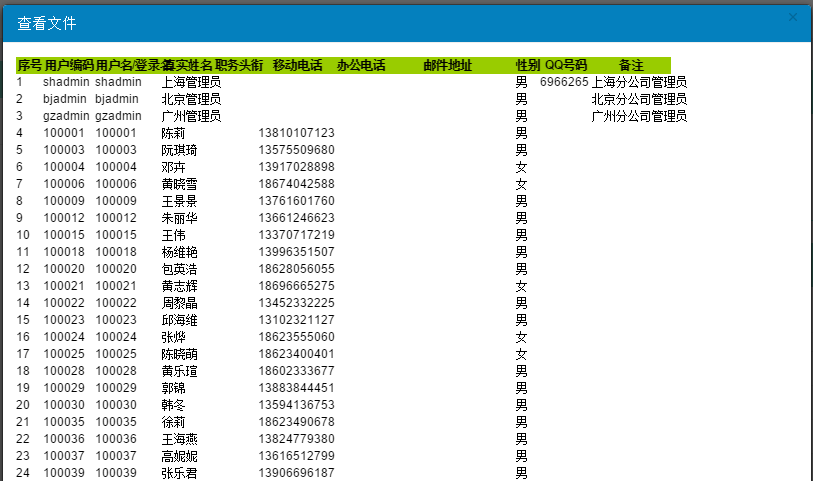The image size is (813, 481).
Task: Click phone number 13810107123
Action: point(297,133)
